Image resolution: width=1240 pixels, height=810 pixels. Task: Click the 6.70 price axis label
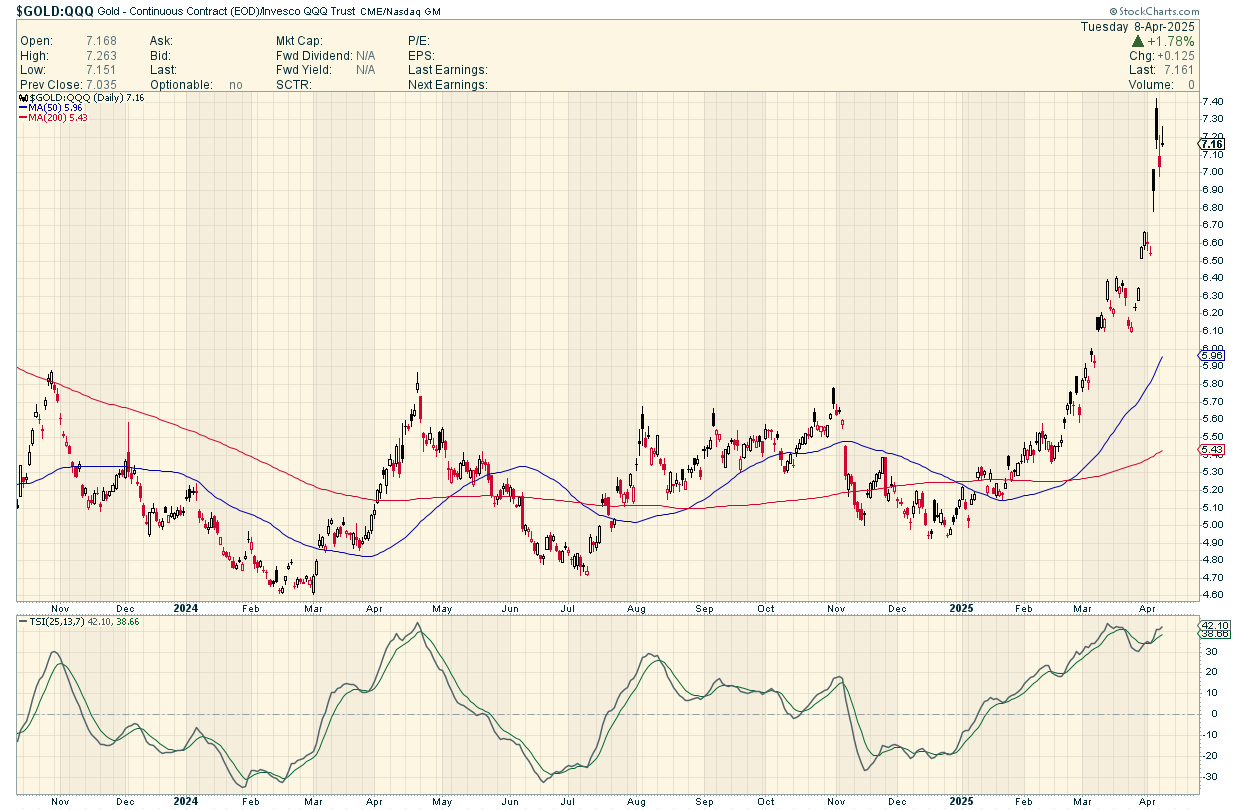(x=1212, y=225)
